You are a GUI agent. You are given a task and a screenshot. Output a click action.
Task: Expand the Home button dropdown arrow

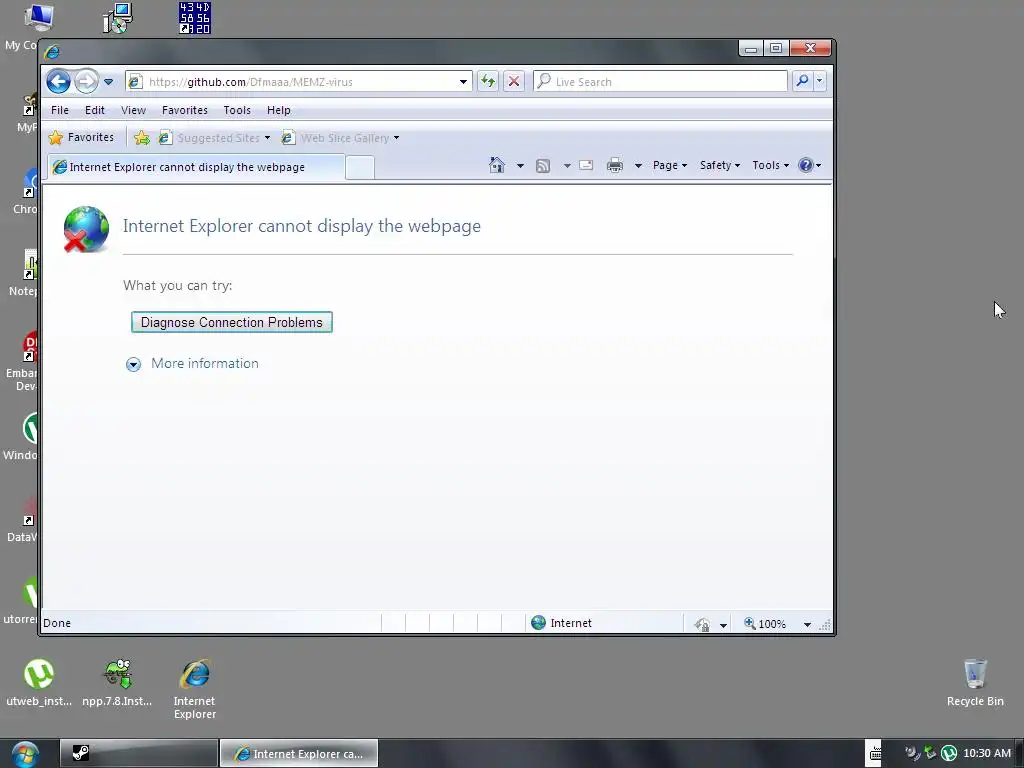(x=520, y=166)
